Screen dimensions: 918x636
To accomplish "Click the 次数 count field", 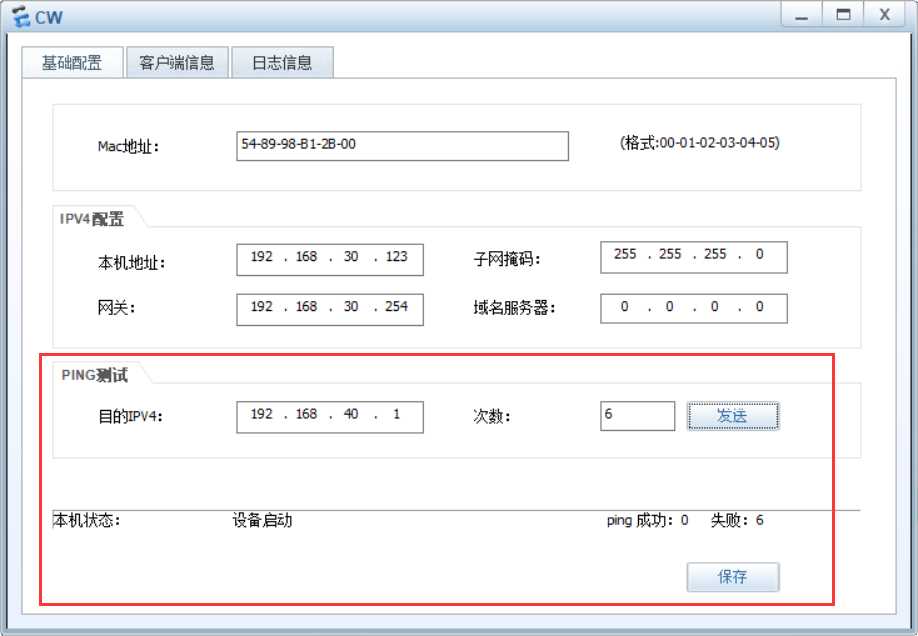I will tap(638, 416).
